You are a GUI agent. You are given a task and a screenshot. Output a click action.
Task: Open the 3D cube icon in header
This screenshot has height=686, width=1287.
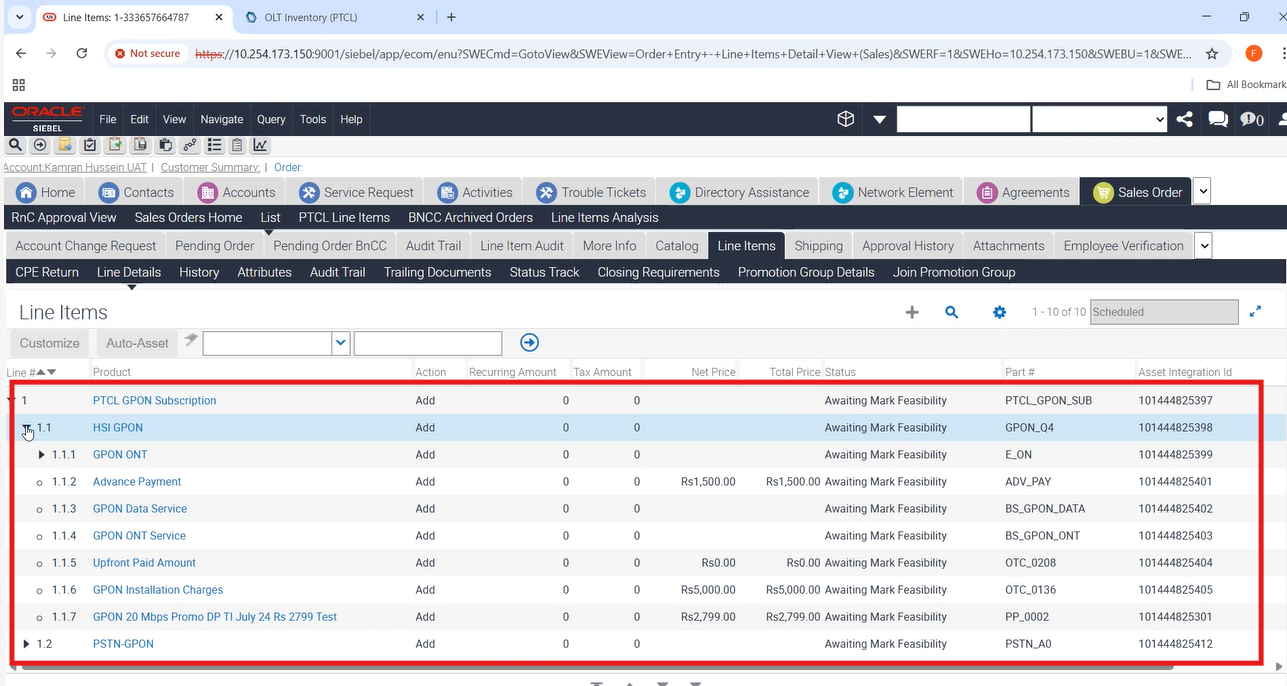(x=846, y=119)
